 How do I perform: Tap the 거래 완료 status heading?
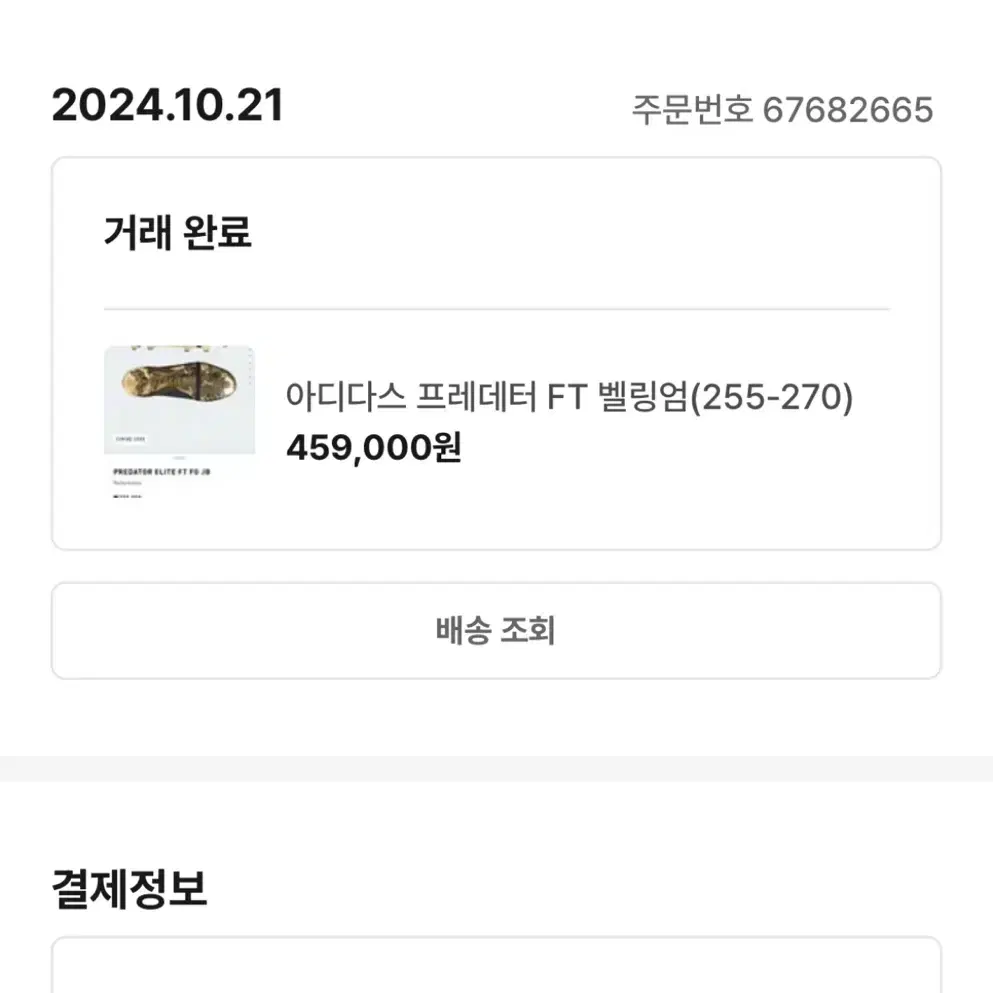[x=178, y=232]
